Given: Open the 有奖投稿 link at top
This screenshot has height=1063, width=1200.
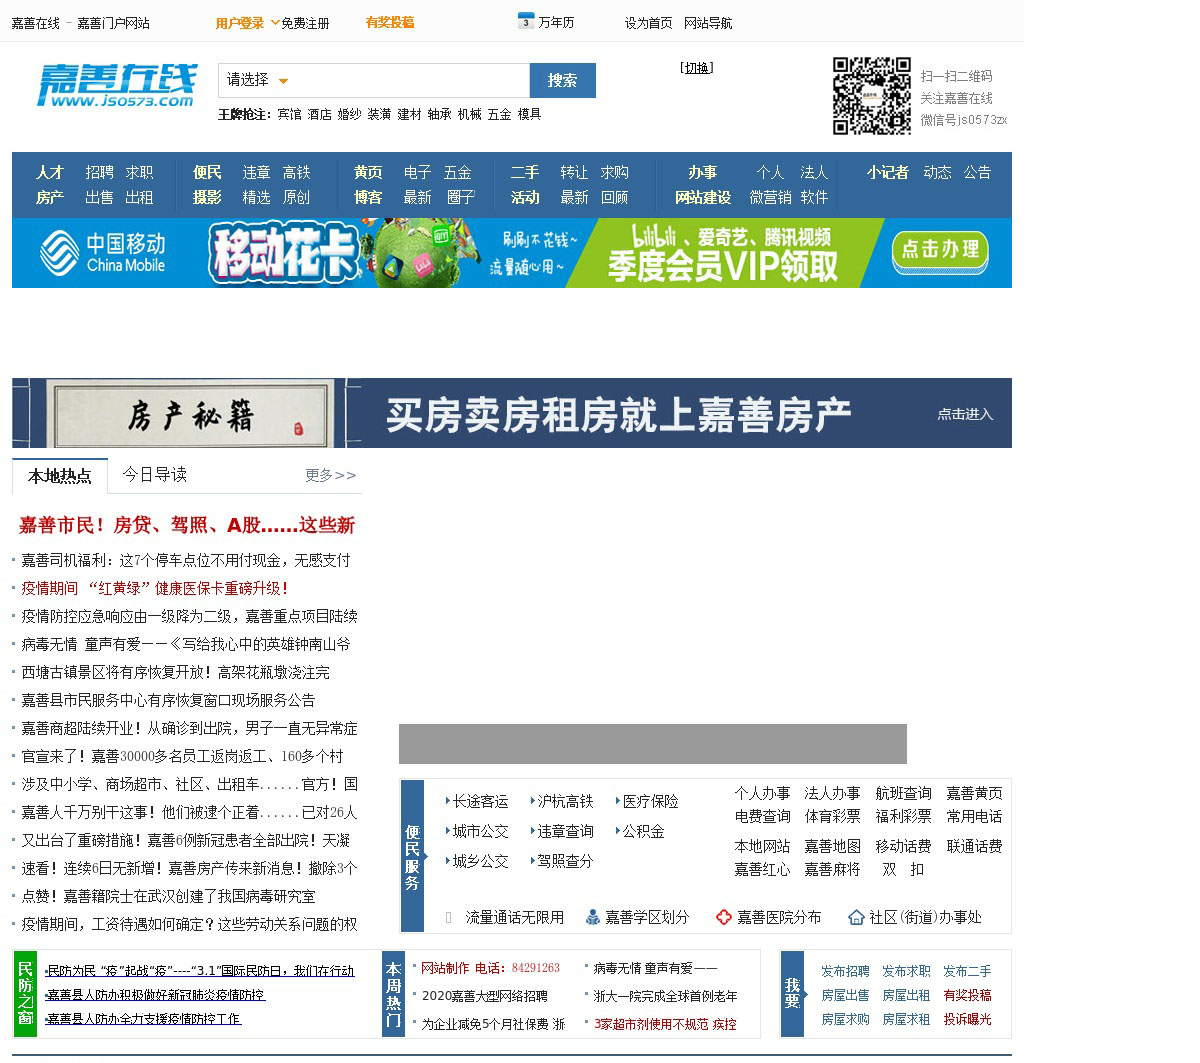Looking at the screenshot, I should [x=390, y=22].
